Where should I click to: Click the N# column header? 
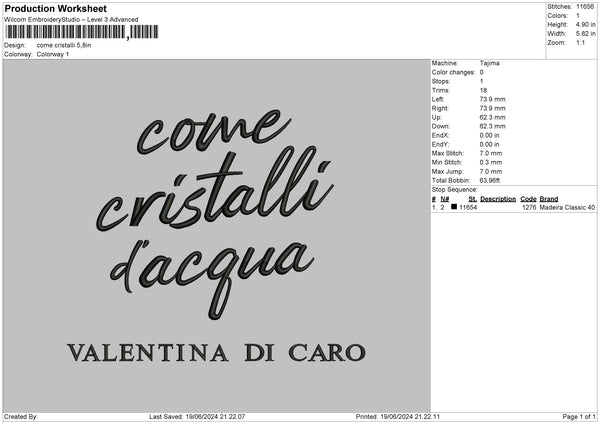[445, 199]
